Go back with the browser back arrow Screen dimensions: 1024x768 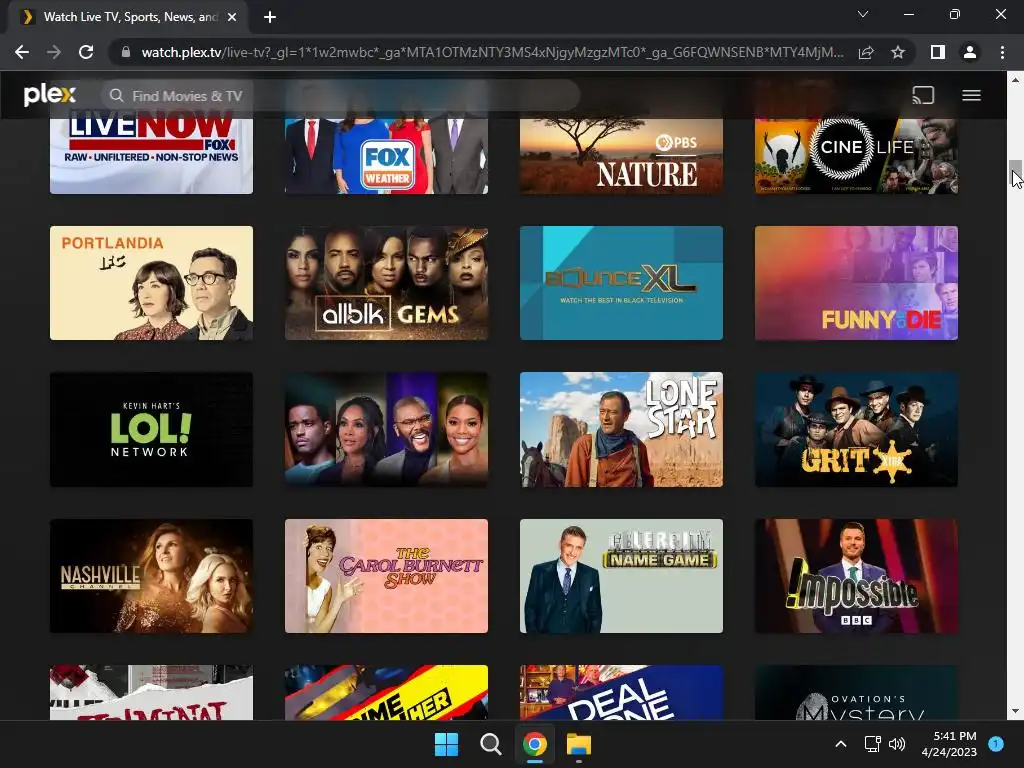22,52
